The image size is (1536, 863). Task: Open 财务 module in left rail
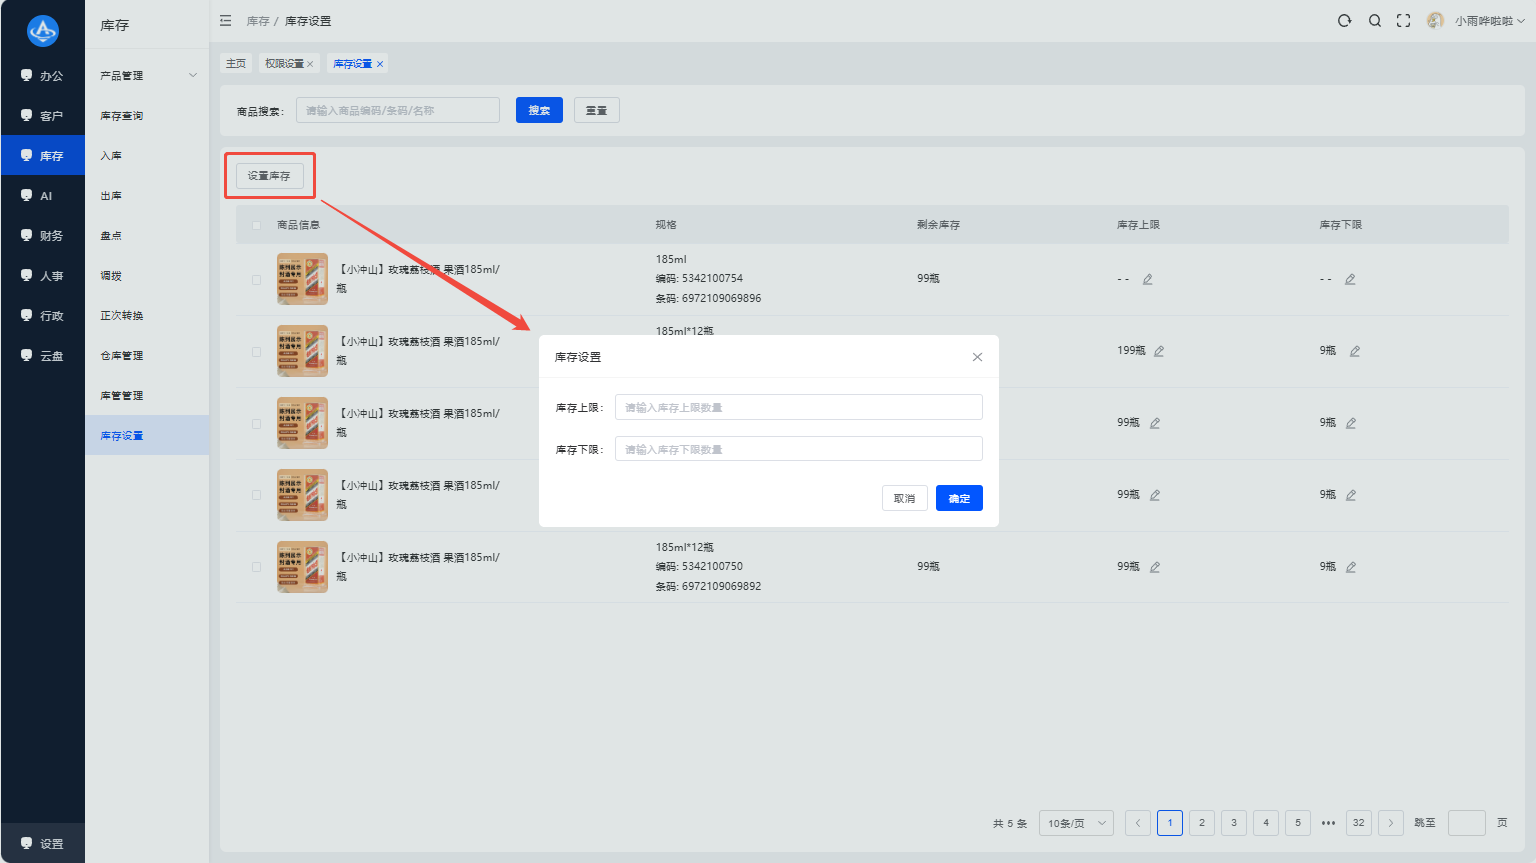click(42, 236)
